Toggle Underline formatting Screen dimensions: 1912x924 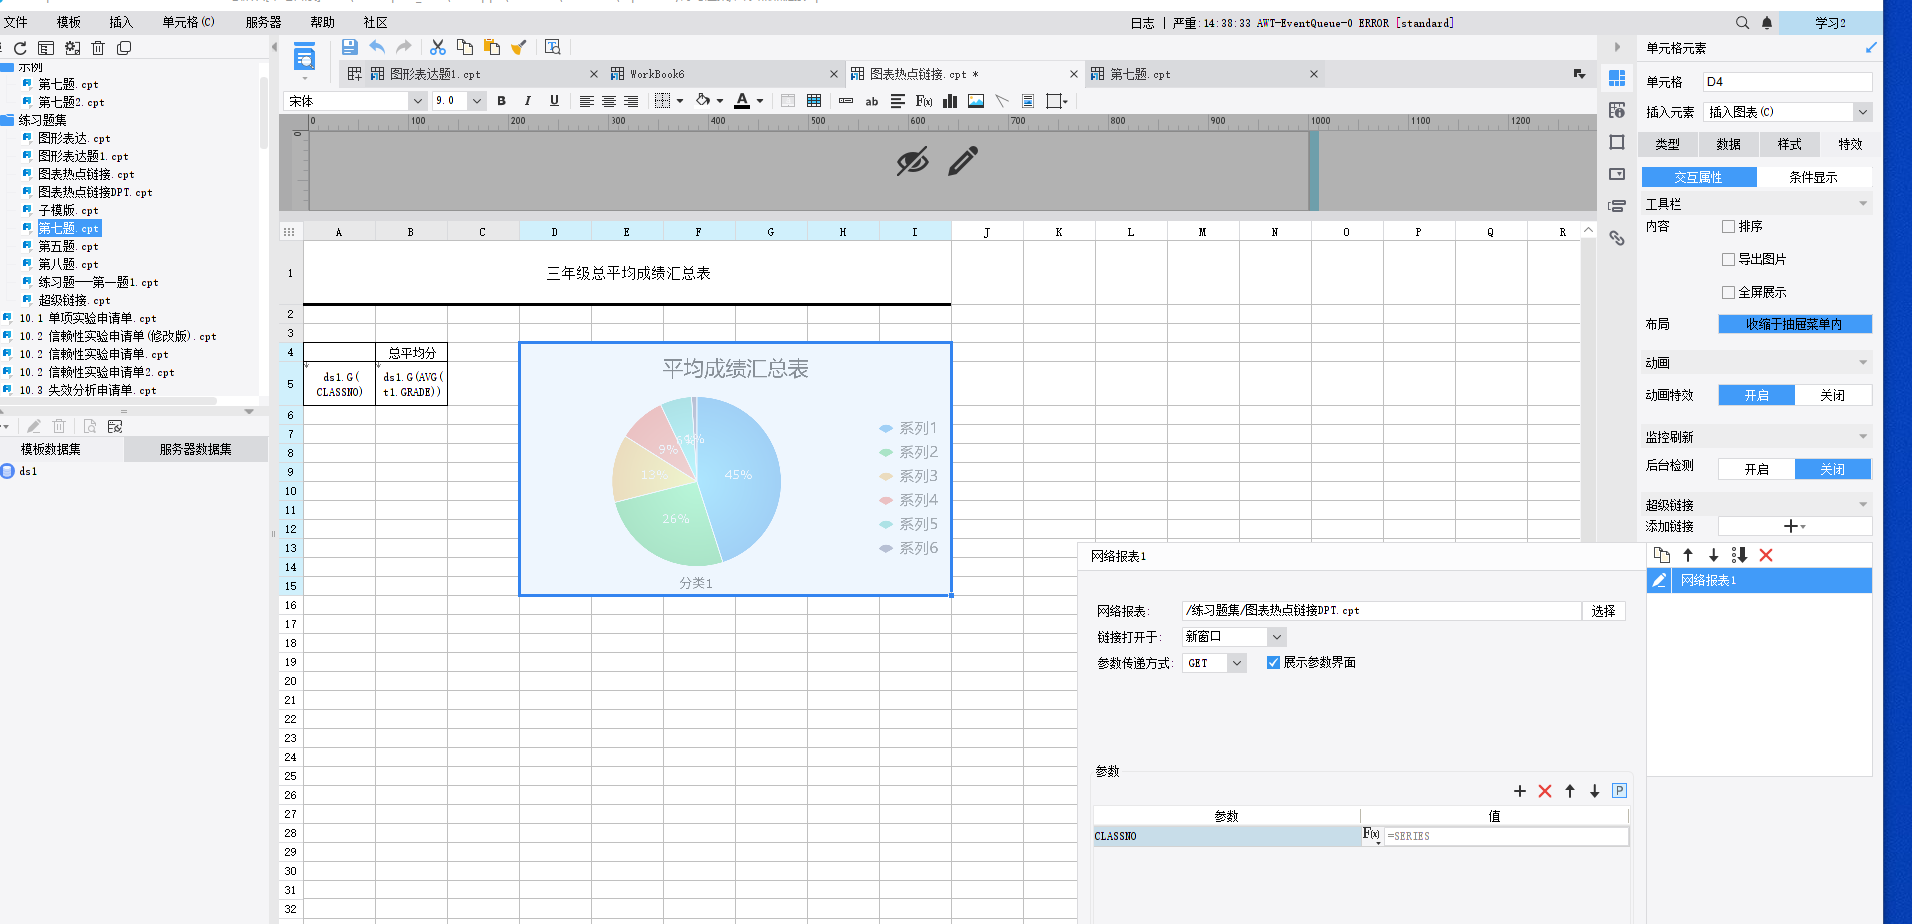(x=554, y=101)
